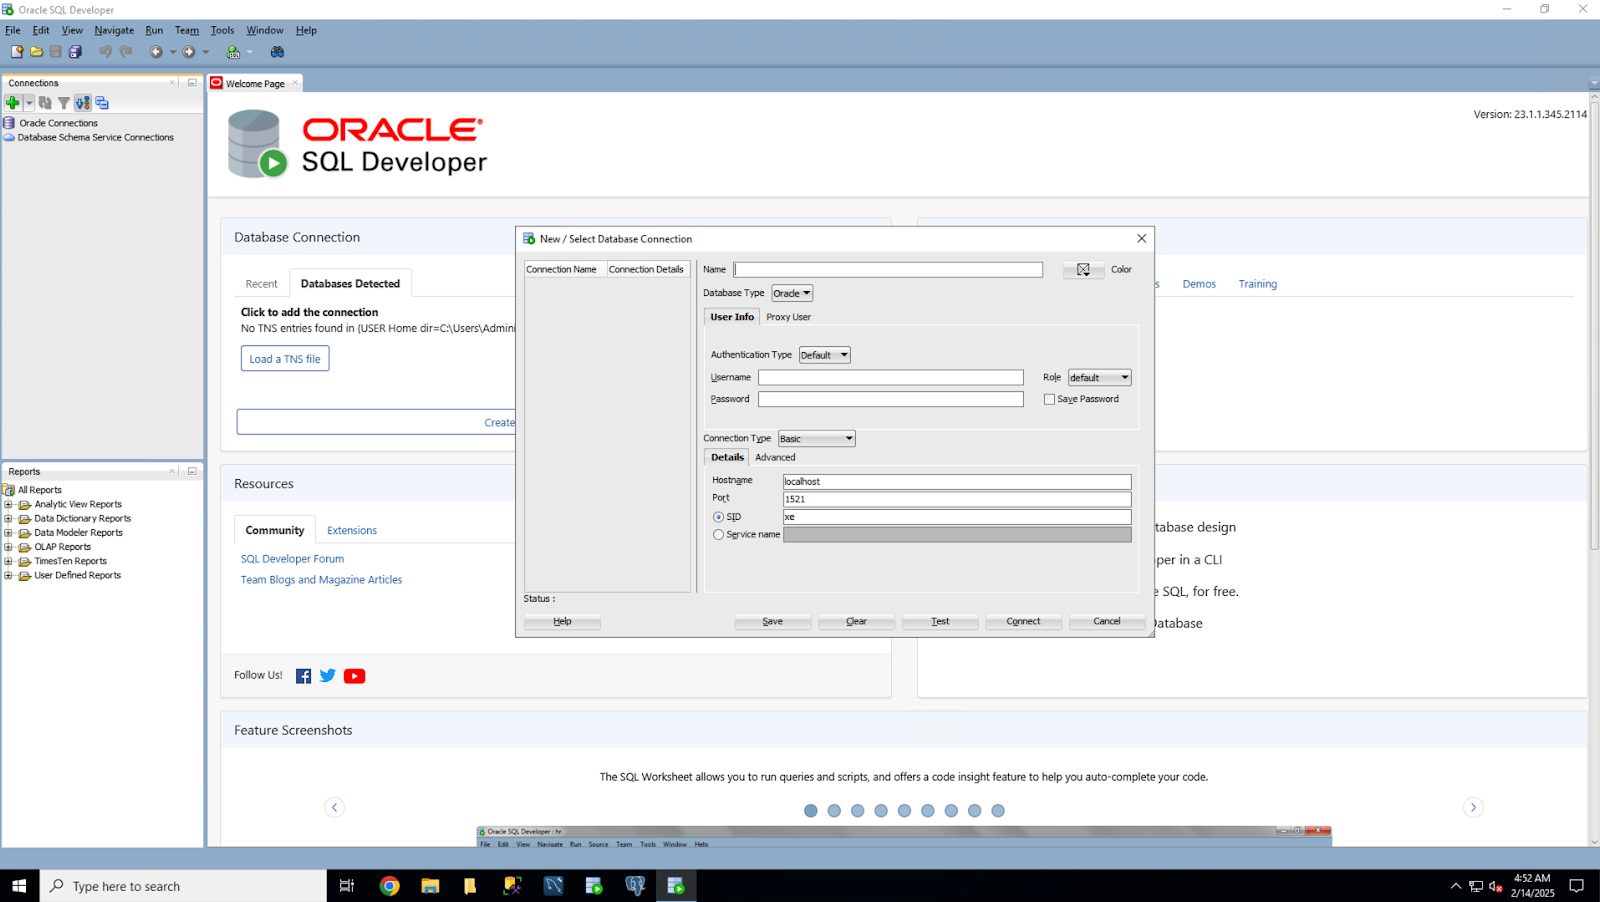Click the Collapse All icon in Connections

pyautogui.click(x=102, y=102)
